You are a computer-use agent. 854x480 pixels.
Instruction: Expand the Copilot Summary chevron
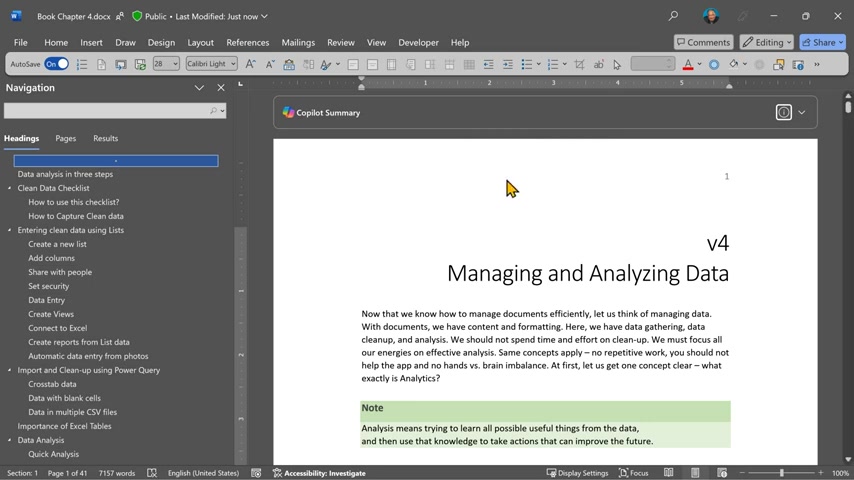click(x=802, y=112)
